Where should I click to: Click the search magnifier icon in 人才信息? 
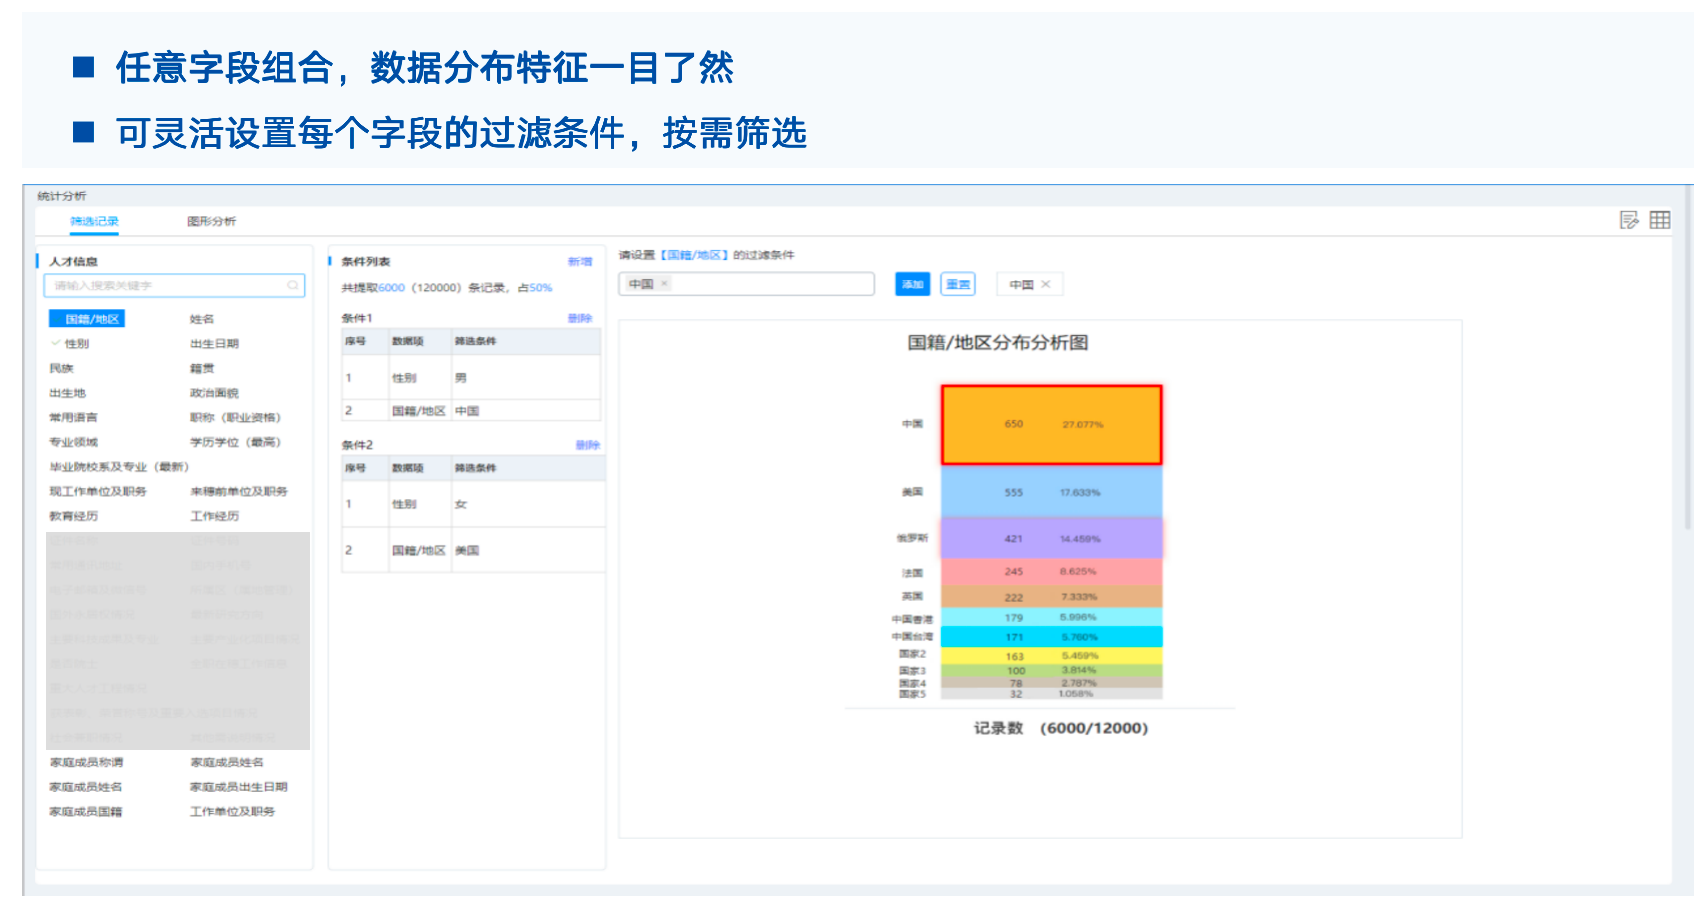(293, 286)
